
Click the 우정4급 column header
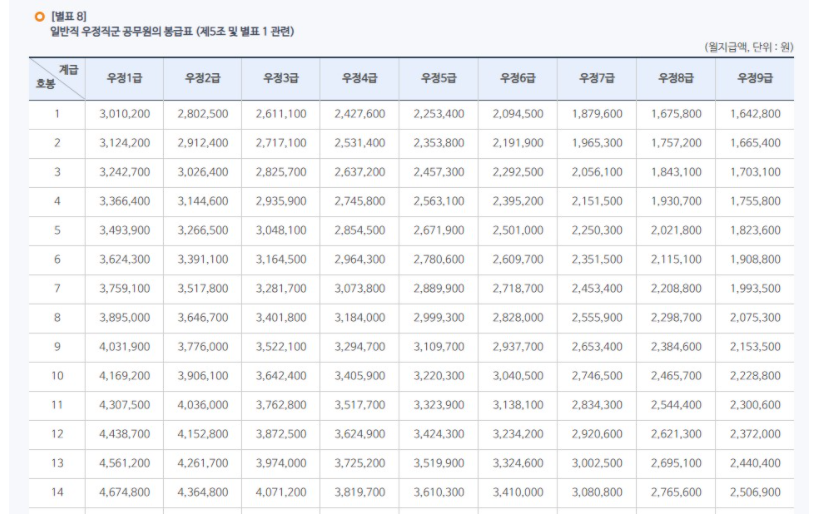pos(360,78)
